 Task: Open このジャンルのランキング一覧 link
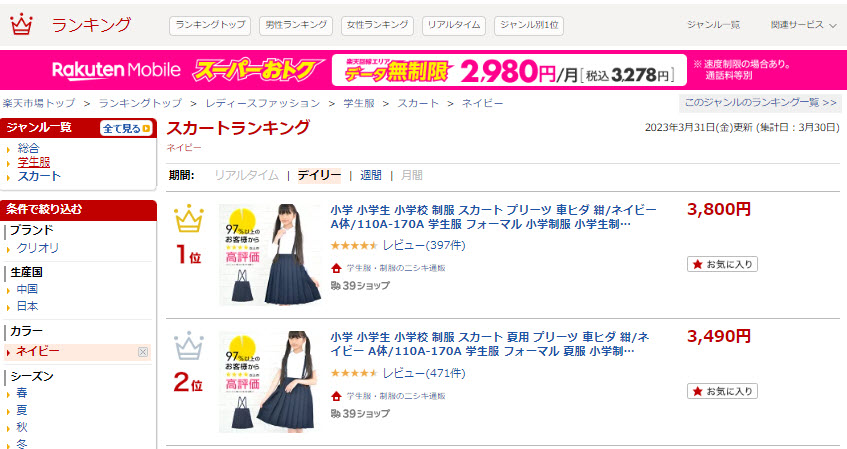coord(761,103)
